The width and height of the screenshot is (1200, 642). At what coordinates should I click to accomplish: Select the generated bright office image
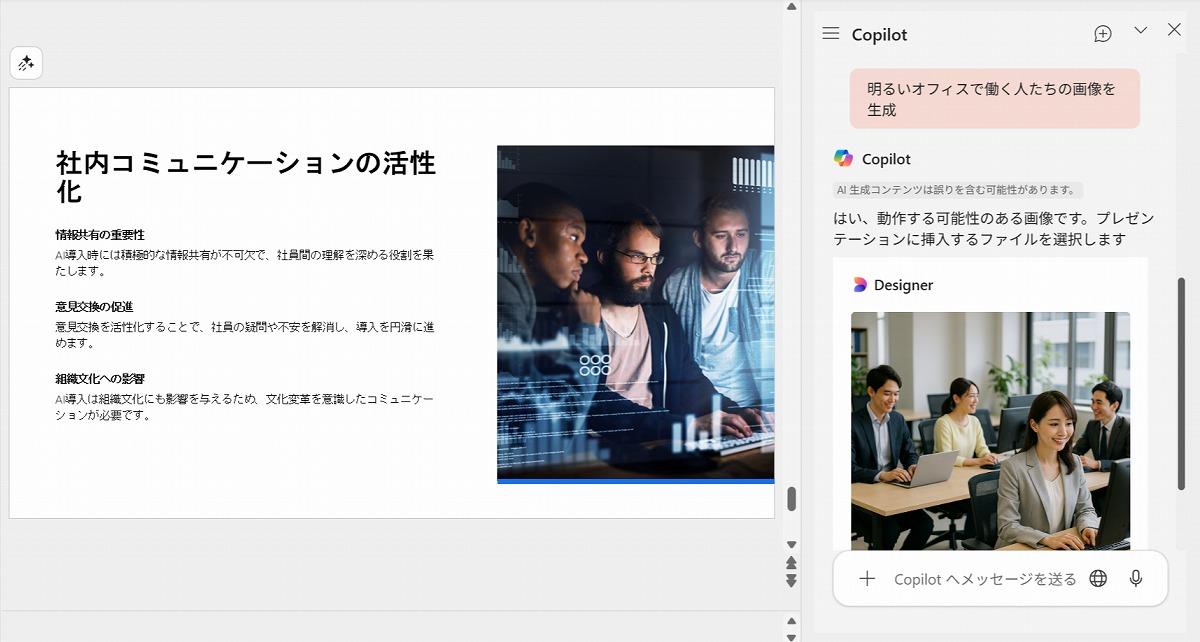990,431
